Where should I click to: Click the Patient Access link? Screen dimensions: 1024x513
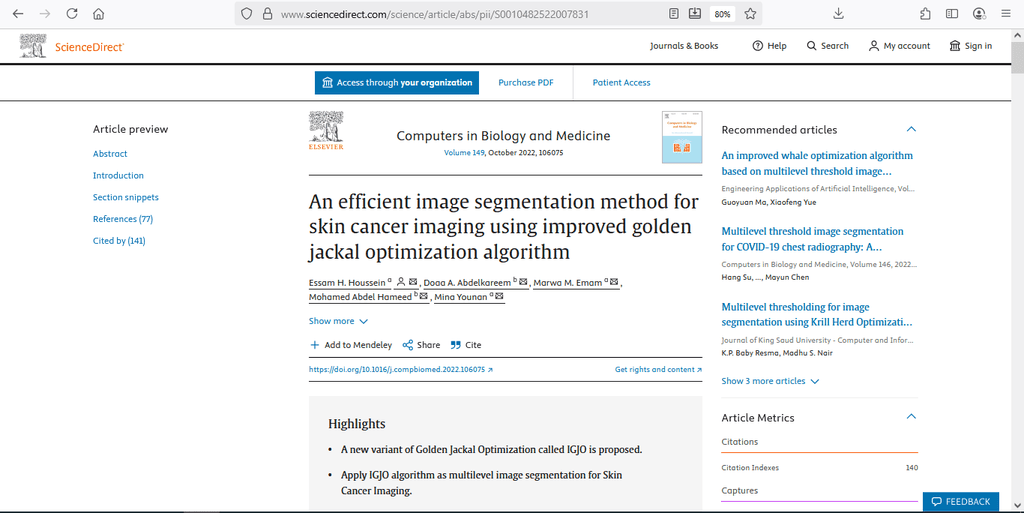point(621,83)
